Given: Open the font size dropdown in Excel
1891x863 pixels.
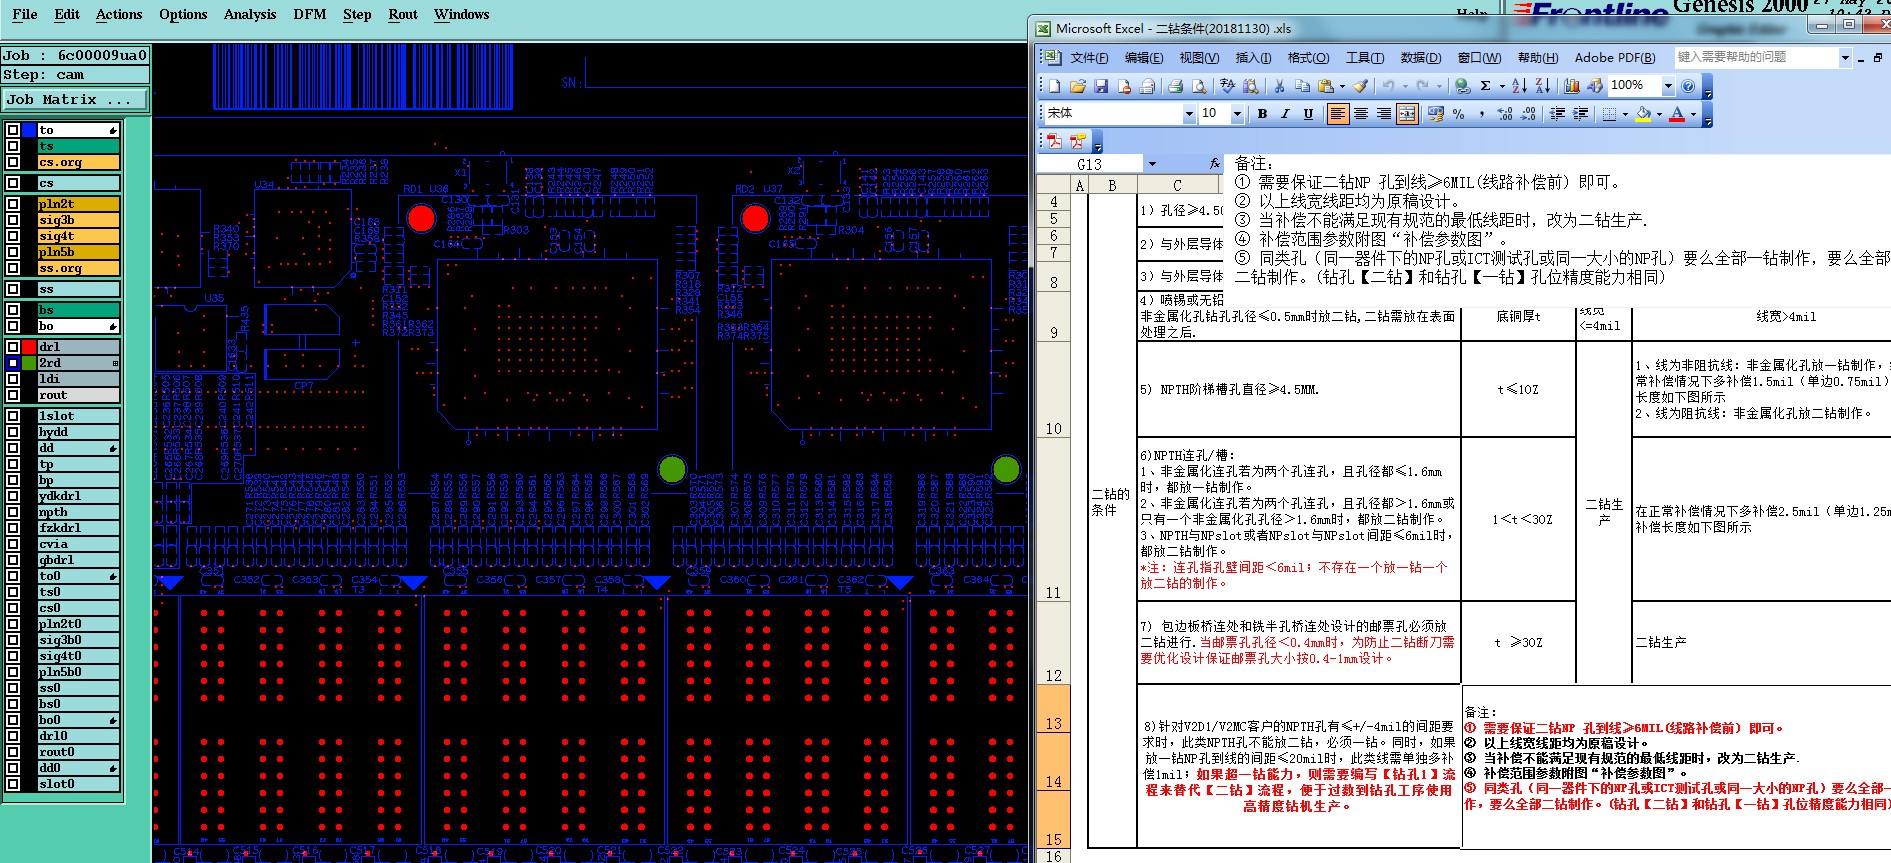Looking at the screenshot, I should click(x=1237, y=114).
